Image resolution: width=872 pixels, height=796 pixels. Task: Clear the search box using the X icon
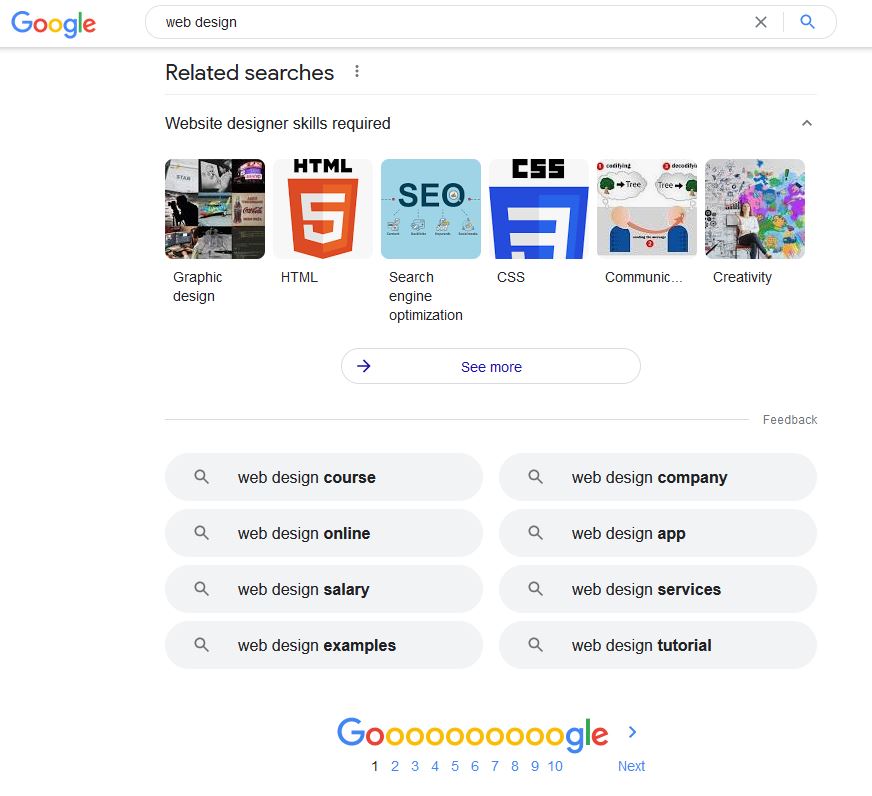click(761, 21)
